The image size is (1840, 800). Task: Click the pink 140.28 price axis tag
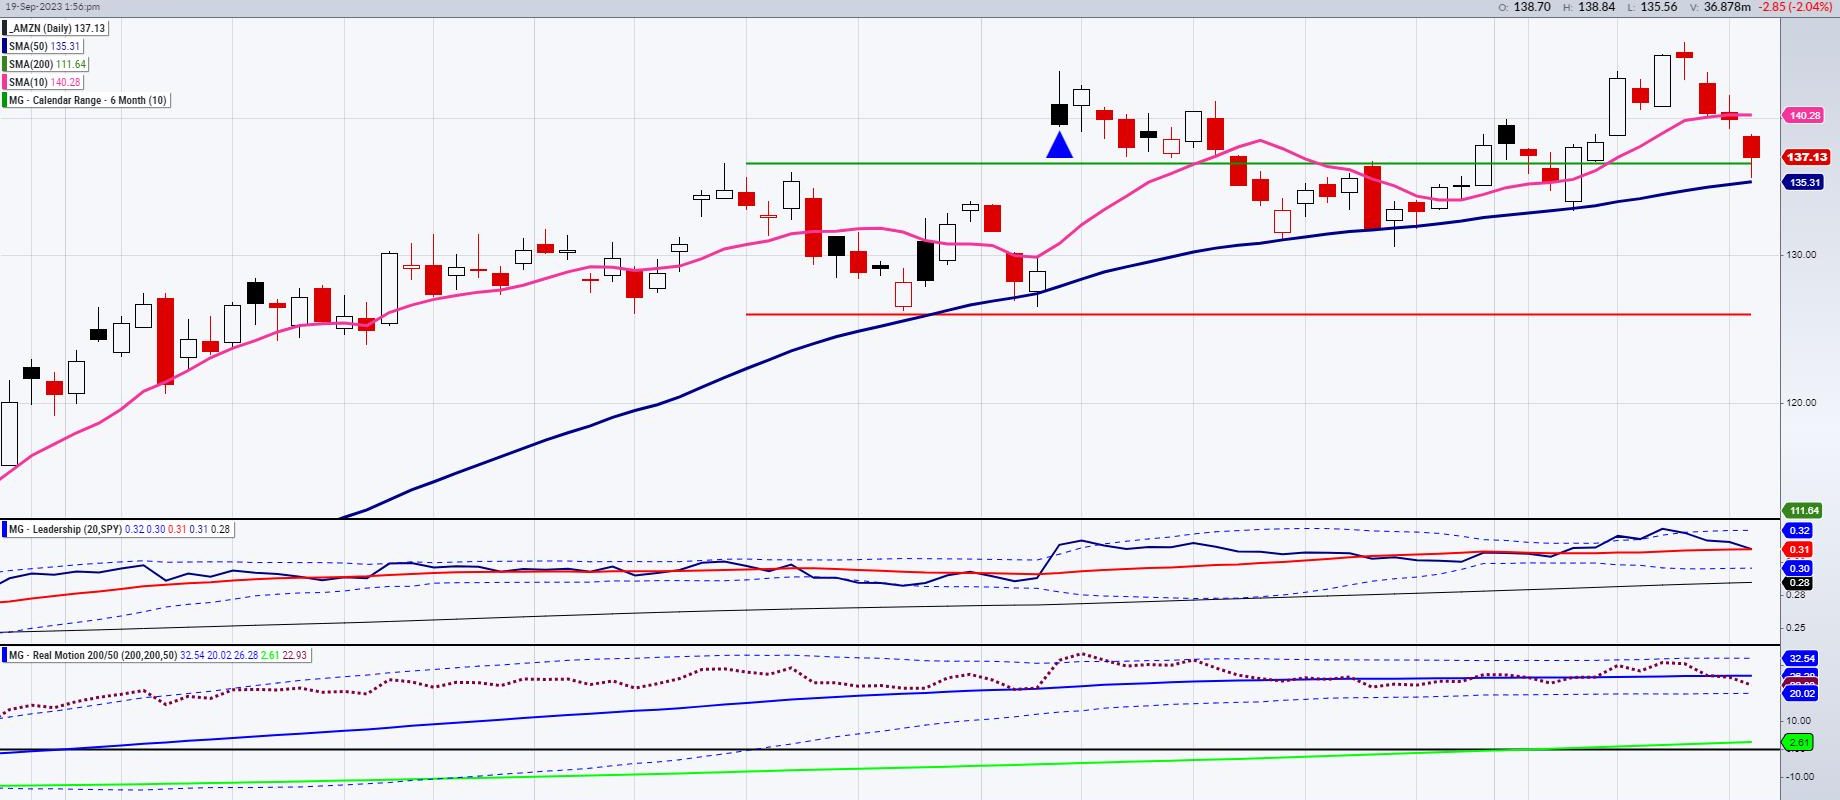[1804, 115]
